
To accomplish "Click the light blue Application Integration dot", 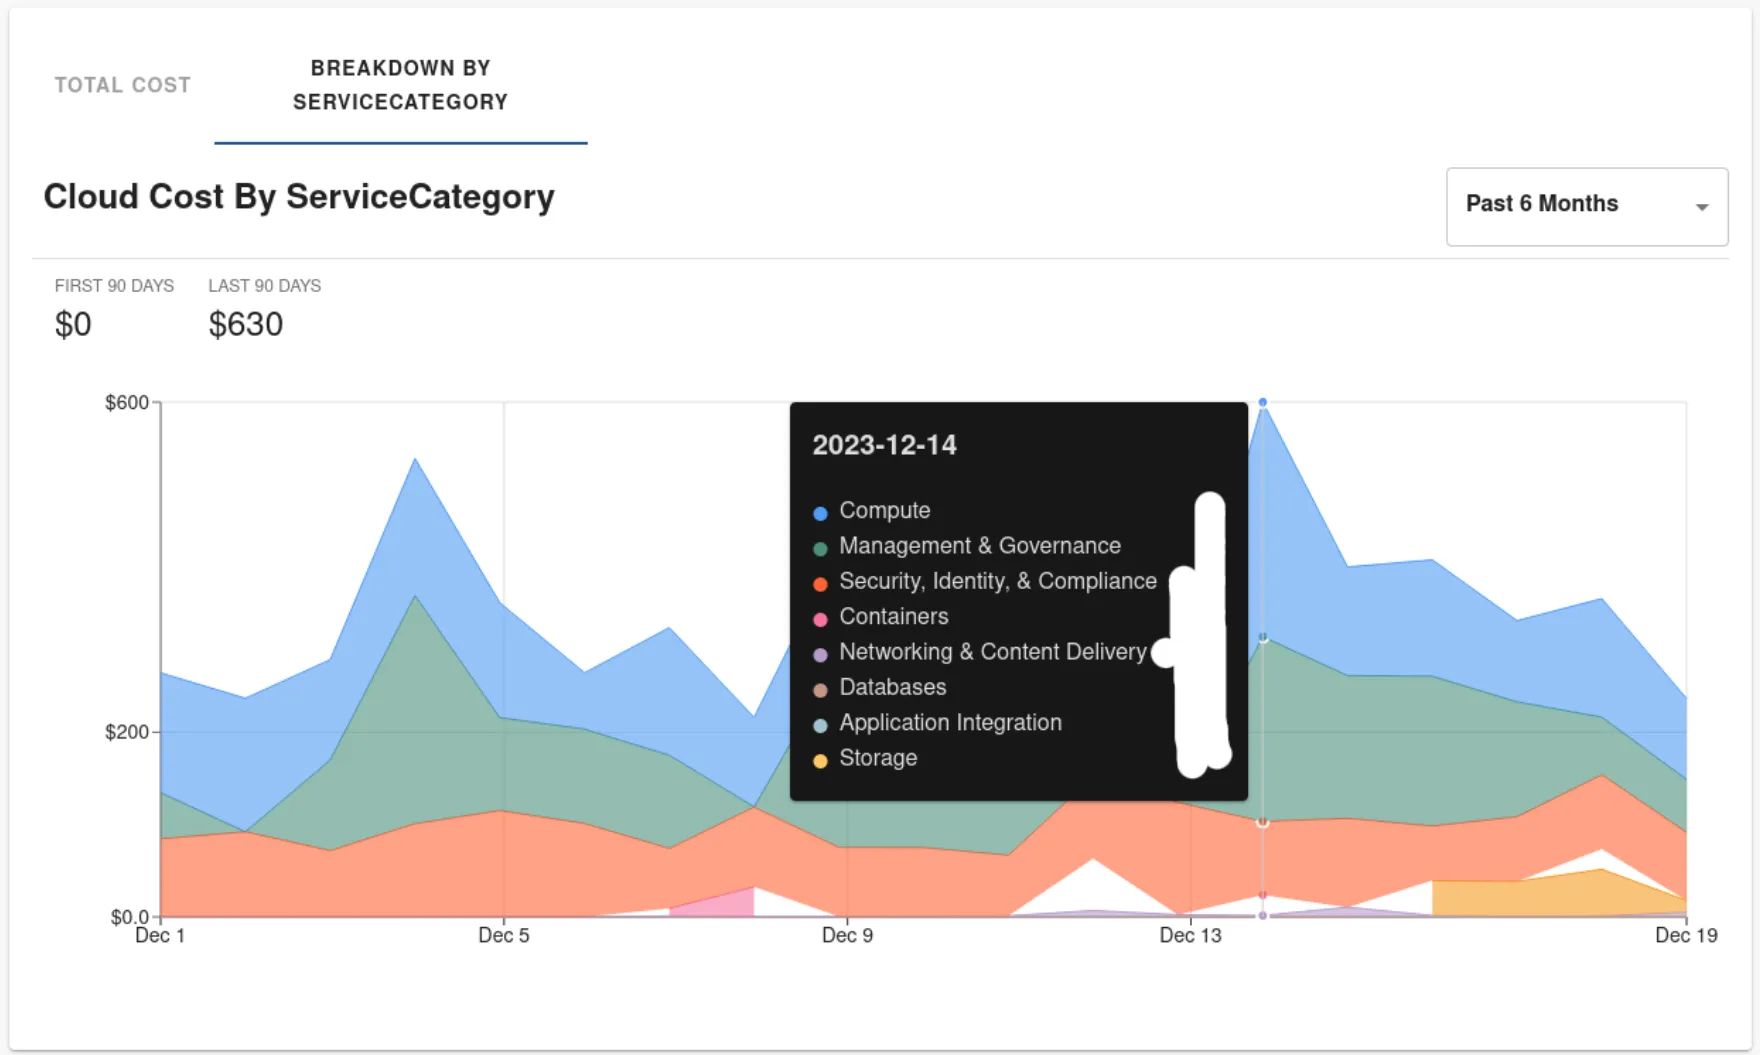I will tap(820, 726).
